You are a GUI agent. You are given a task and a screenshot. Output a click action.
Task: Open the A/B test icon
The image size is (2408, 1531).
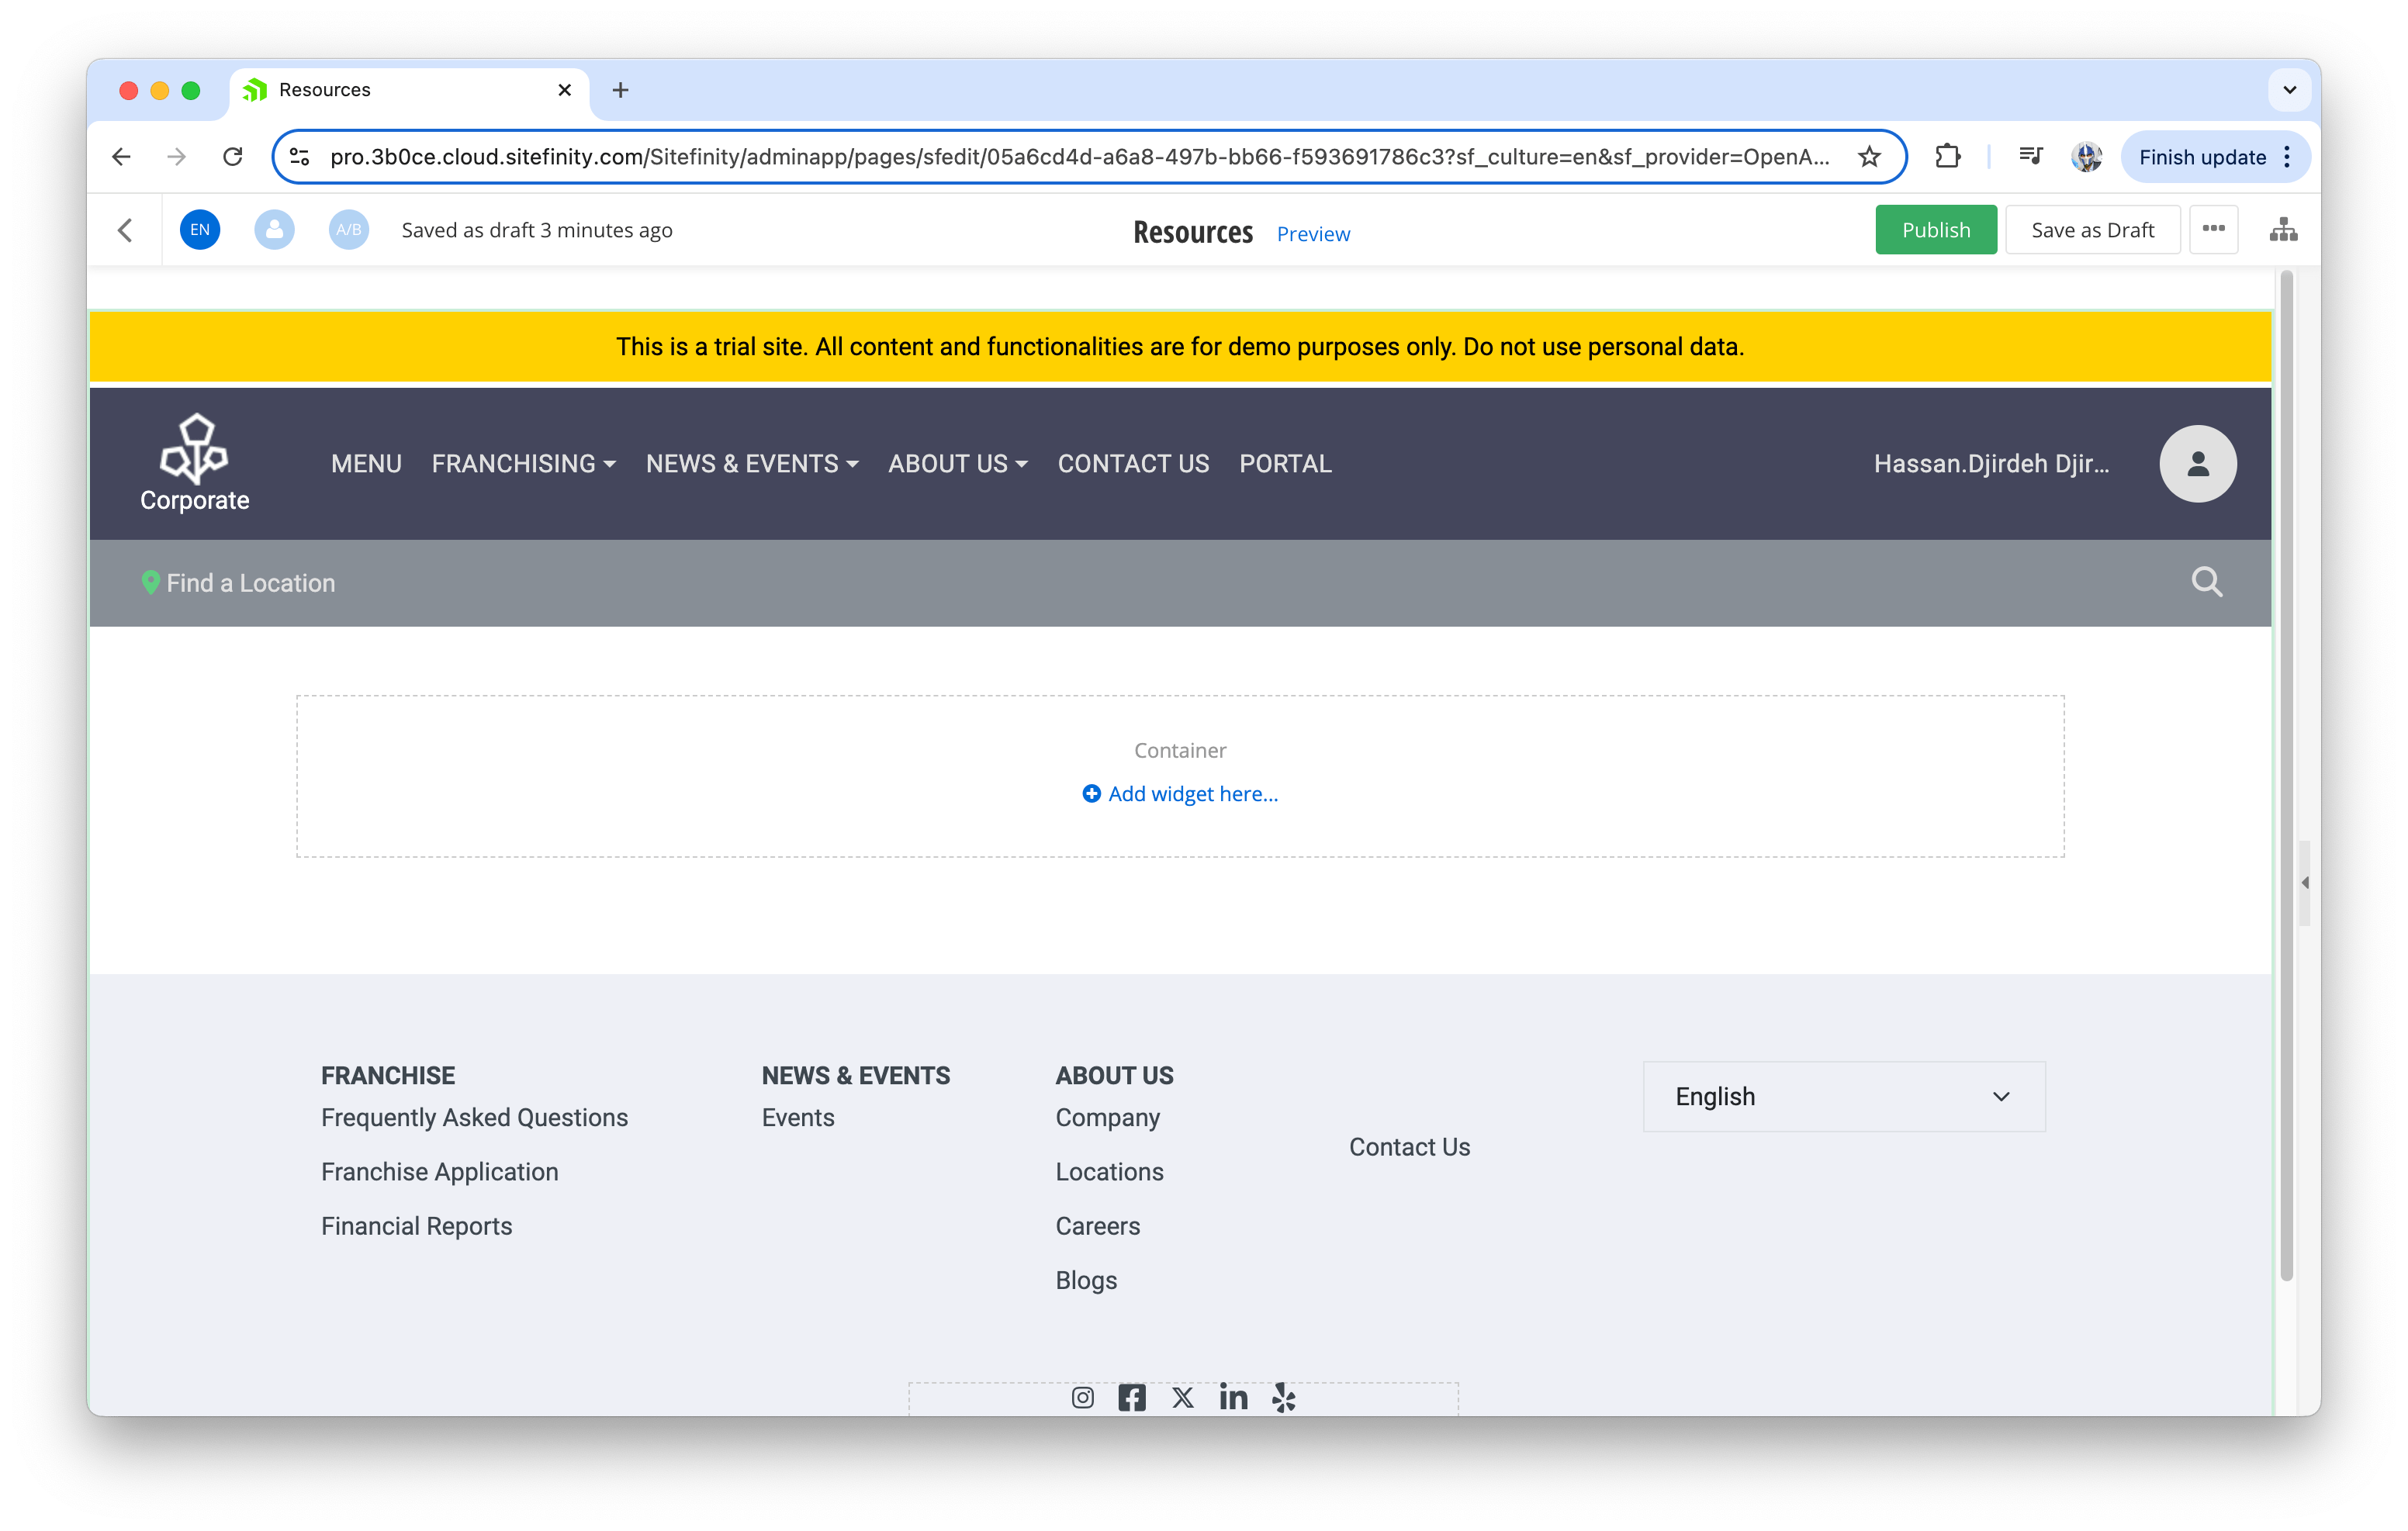(348, 230)
